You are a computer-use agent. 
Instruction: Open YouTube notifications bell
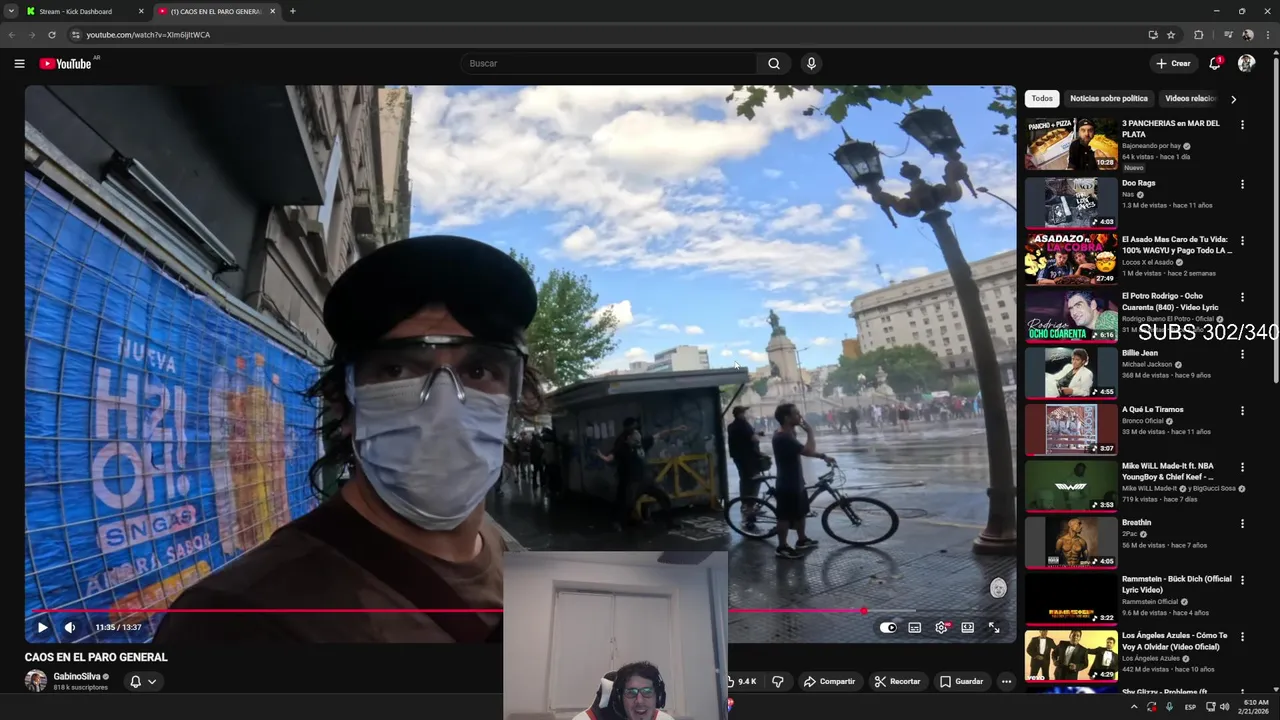[x=1215, y=63]
